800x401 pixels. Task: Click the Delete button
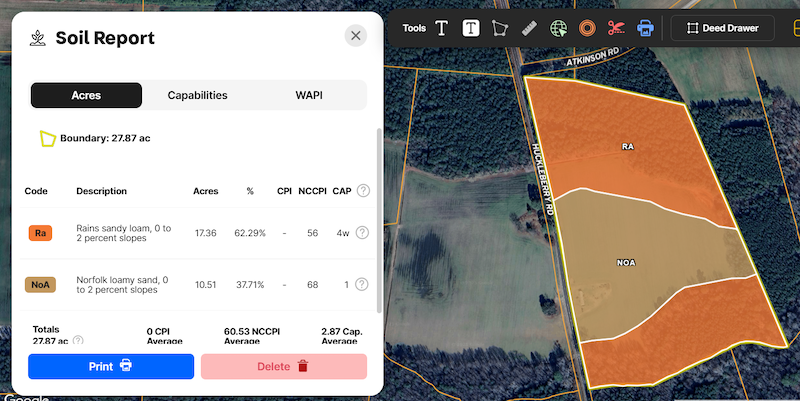click(x=284, y=366)
